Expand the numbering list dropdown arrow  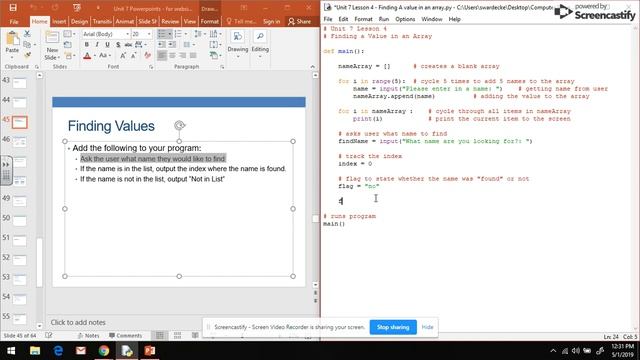pyautogui.click(x=186, y=34)
